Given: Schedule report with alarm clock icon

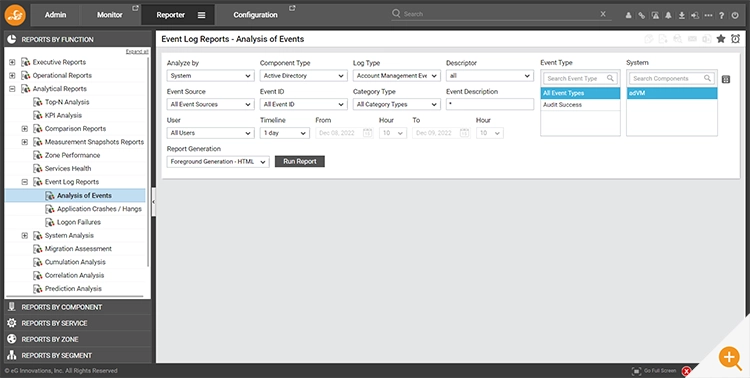Looking at the screenshot, I should (x=735, y=39).
